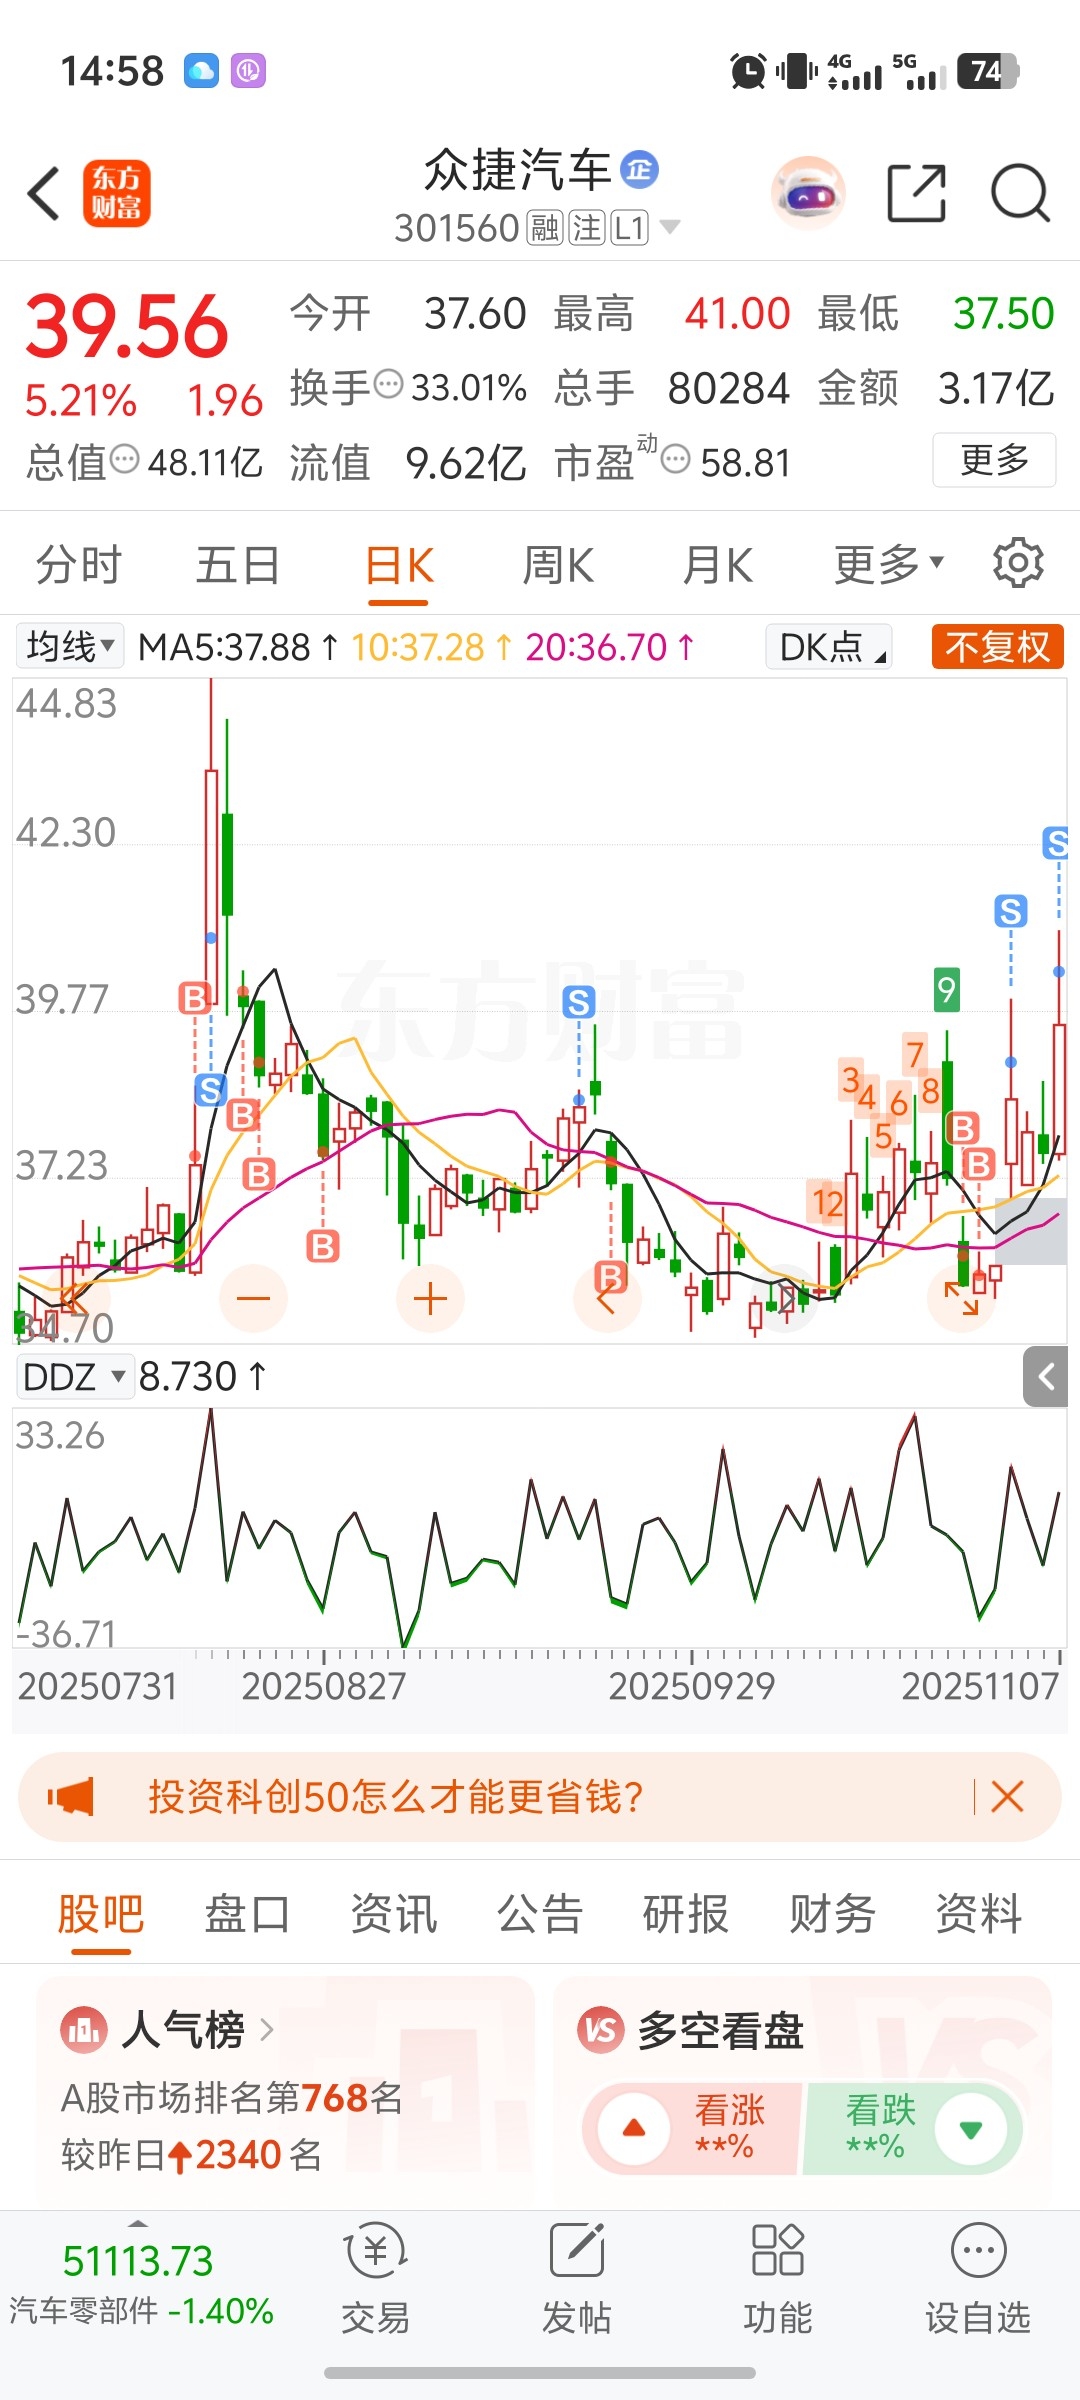The height and width of the screenshot is (2400, 1080).
Task: Expand 人气榜 chevron
Action: 267,2030
